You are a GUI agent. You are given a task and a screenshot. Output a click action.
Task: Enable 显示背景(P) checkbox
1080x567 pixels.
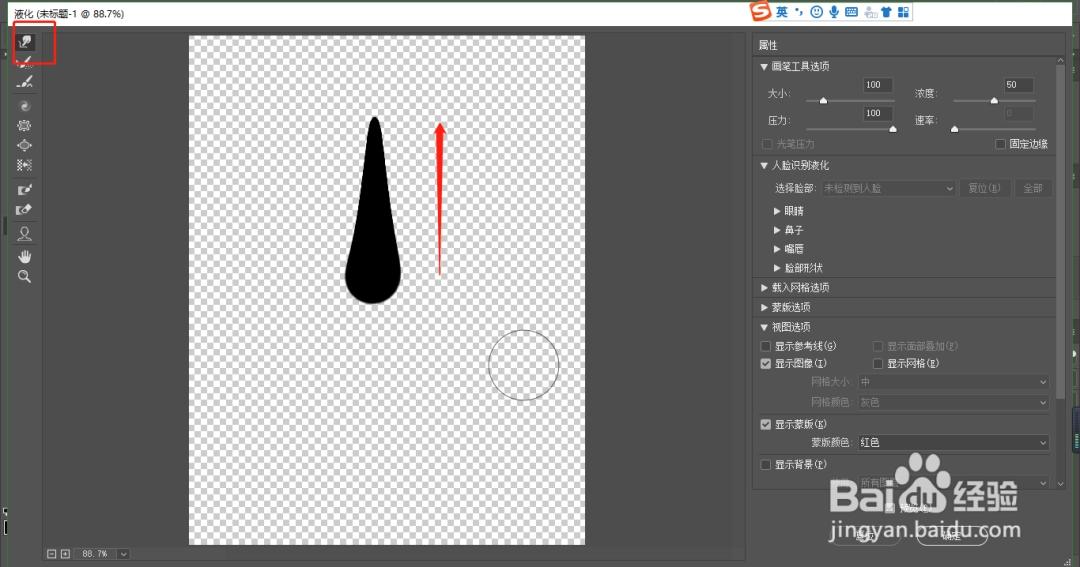(766, 464)
